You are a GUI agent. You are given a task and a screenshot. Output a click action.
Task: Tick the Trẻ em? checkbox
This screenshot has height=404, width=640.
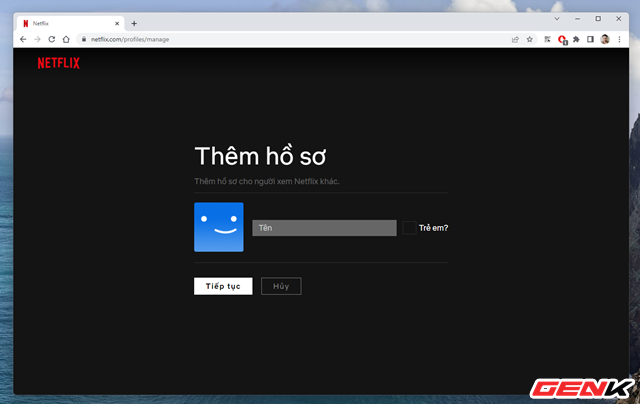[x=409, y=228]
